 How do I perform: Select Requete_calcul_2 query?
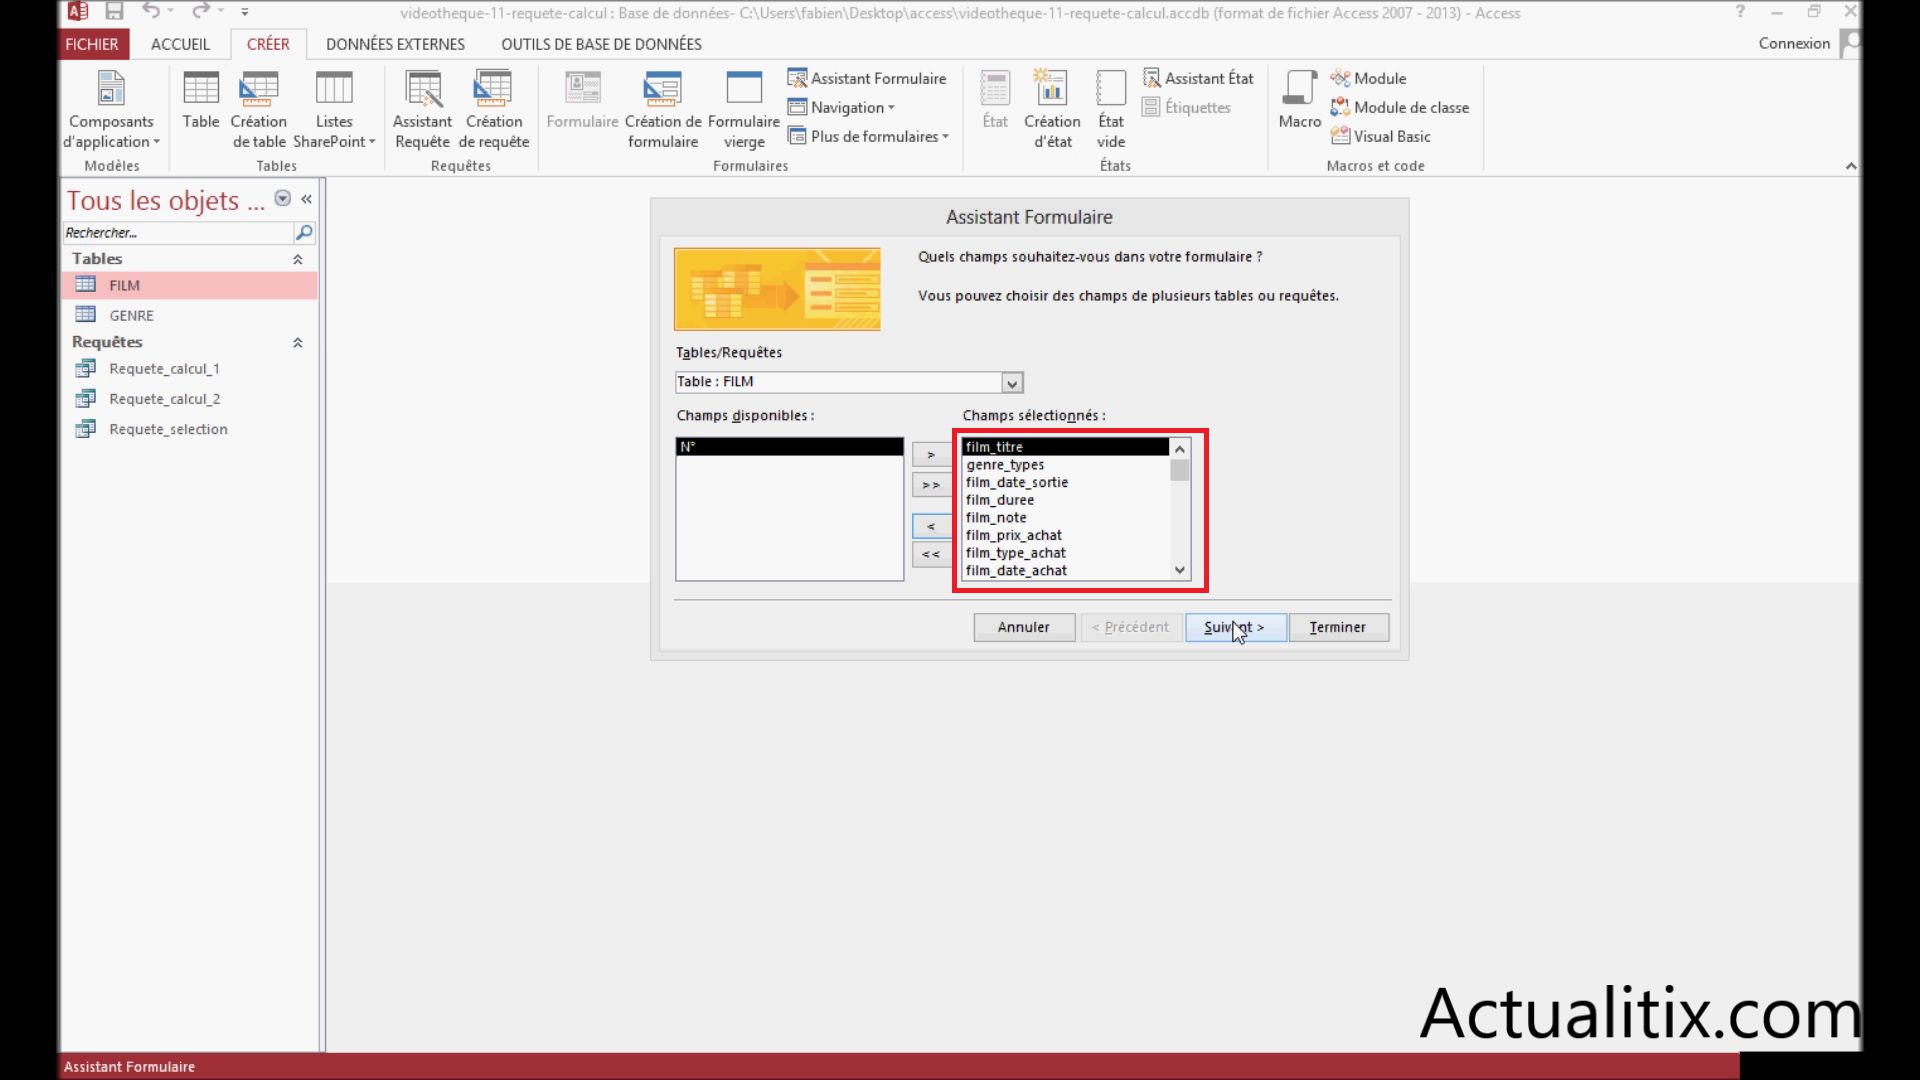click(190, 399)
